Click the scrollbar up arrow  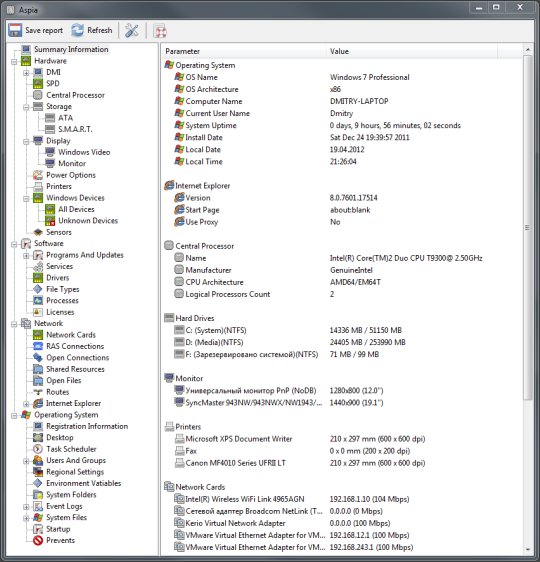(x=527, y=49)
